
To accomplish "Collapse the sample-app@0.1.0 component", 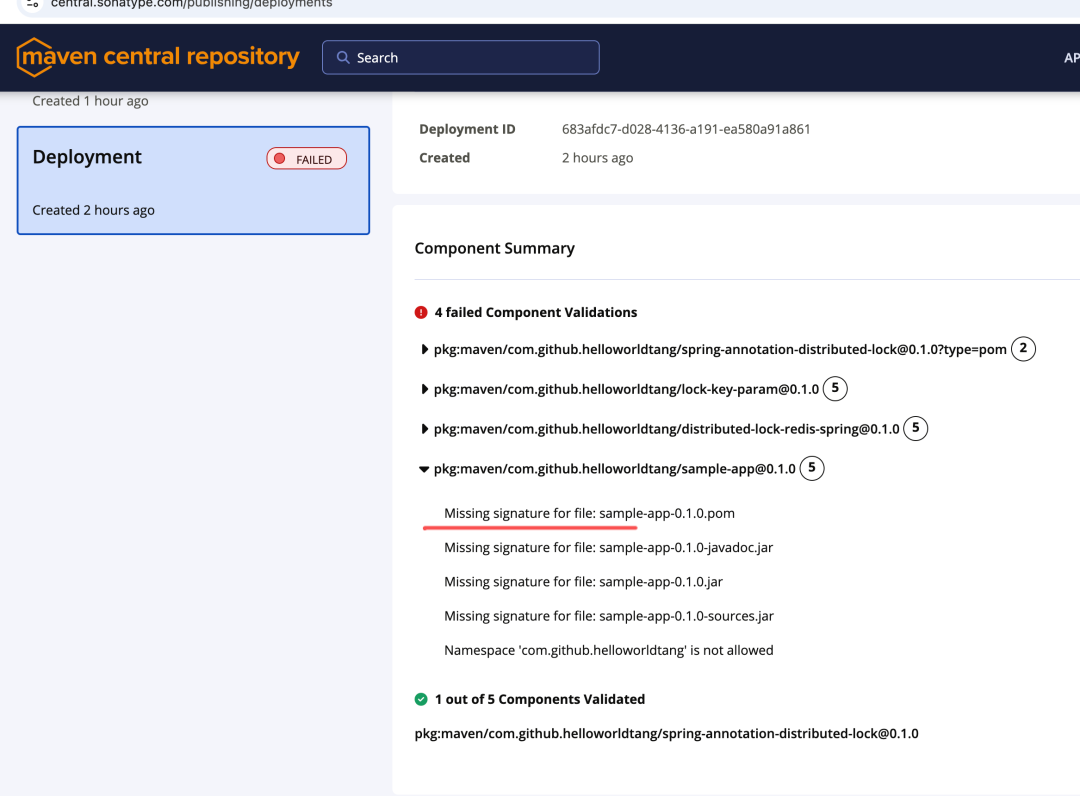I will tap(424, 470).
